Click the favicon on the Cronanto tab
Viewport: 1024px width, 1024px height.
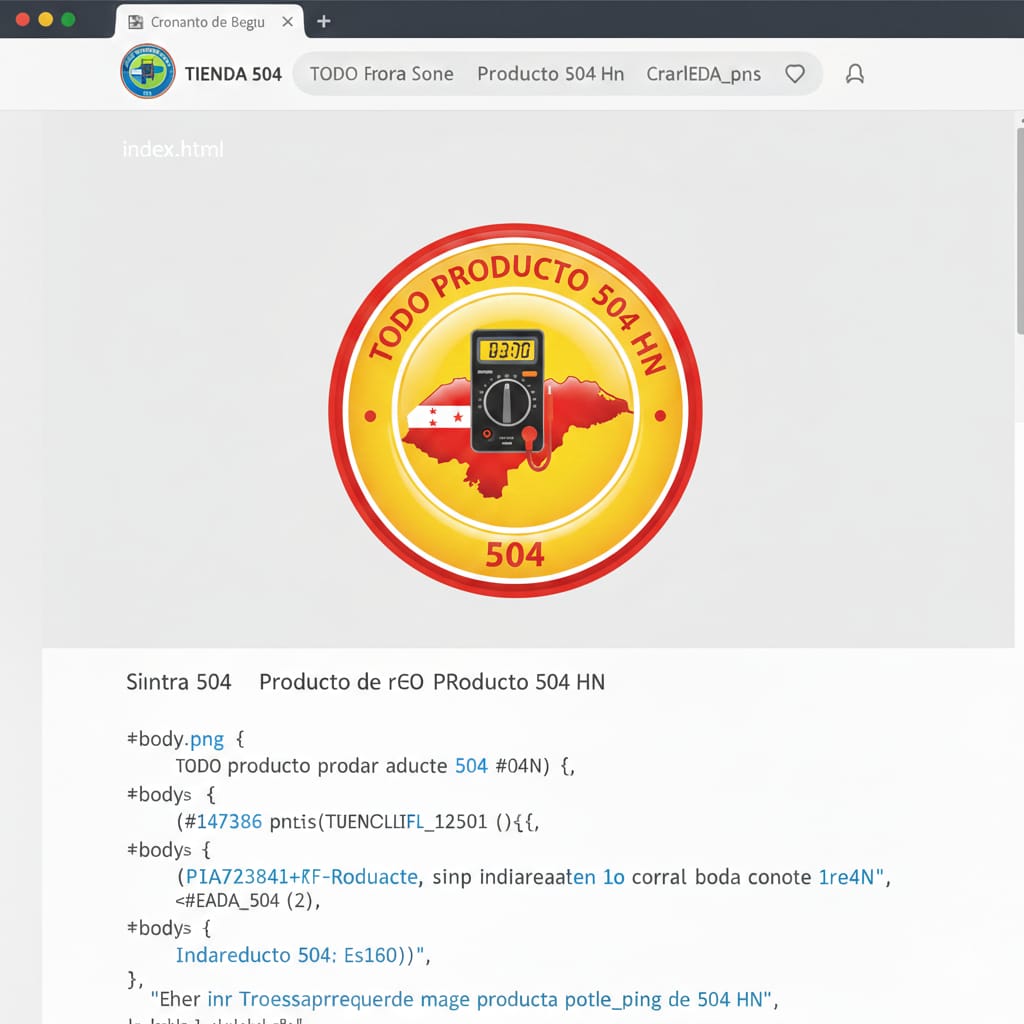pos(137,20)
